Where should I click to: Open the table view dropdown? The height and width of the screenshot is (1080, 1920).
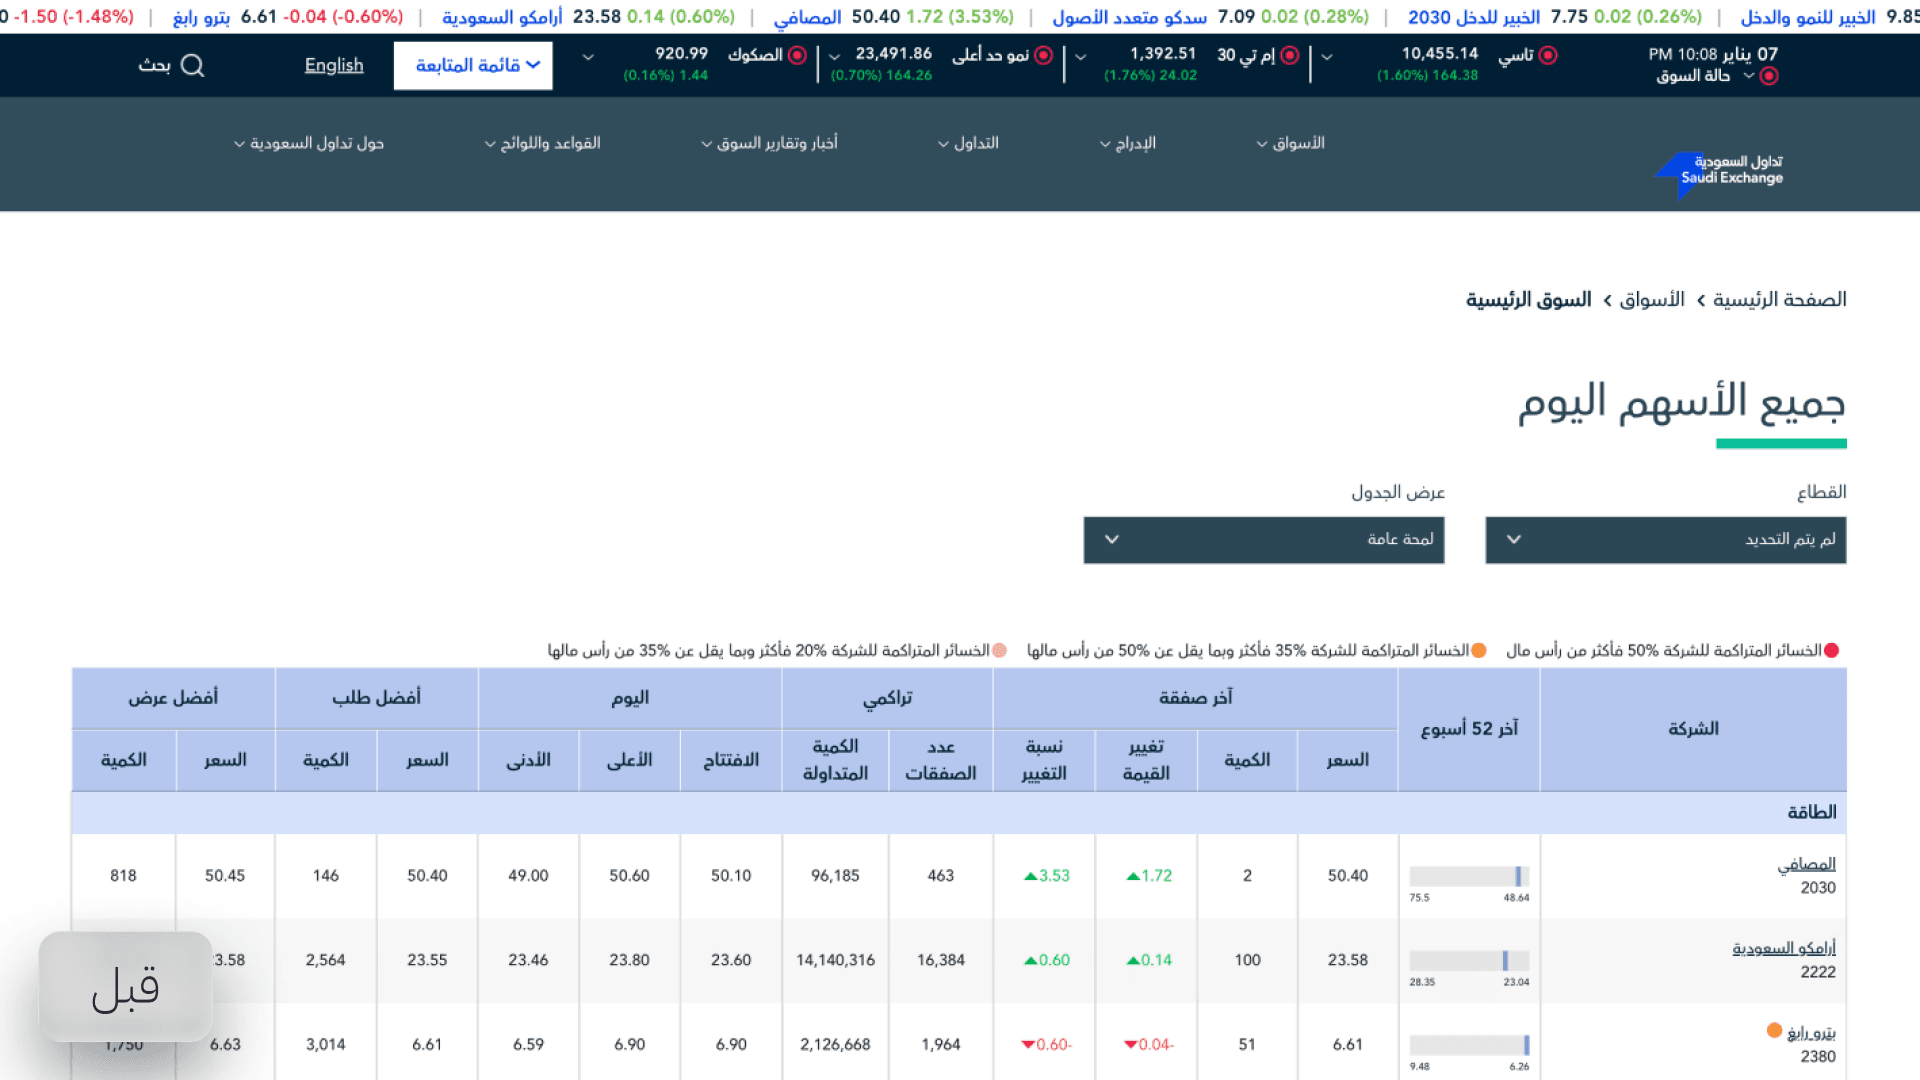click(1263, 540)
